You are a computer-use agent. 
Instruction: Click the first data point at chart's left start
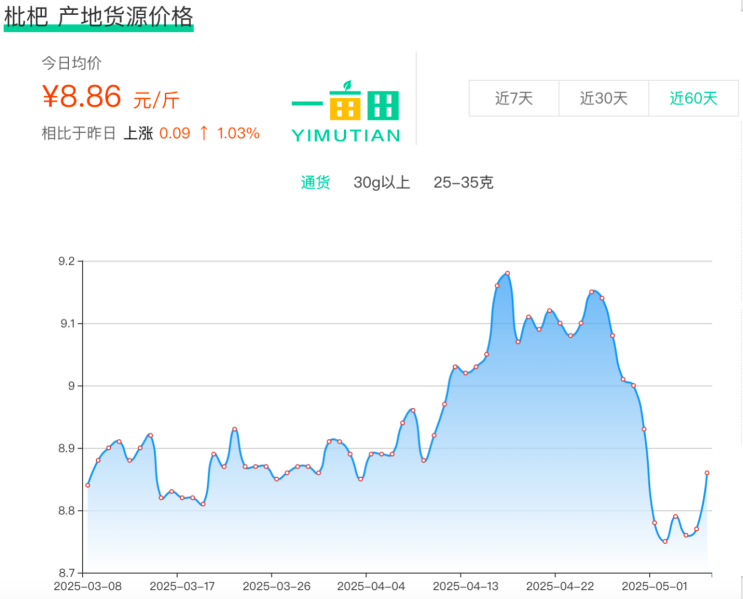88,485
